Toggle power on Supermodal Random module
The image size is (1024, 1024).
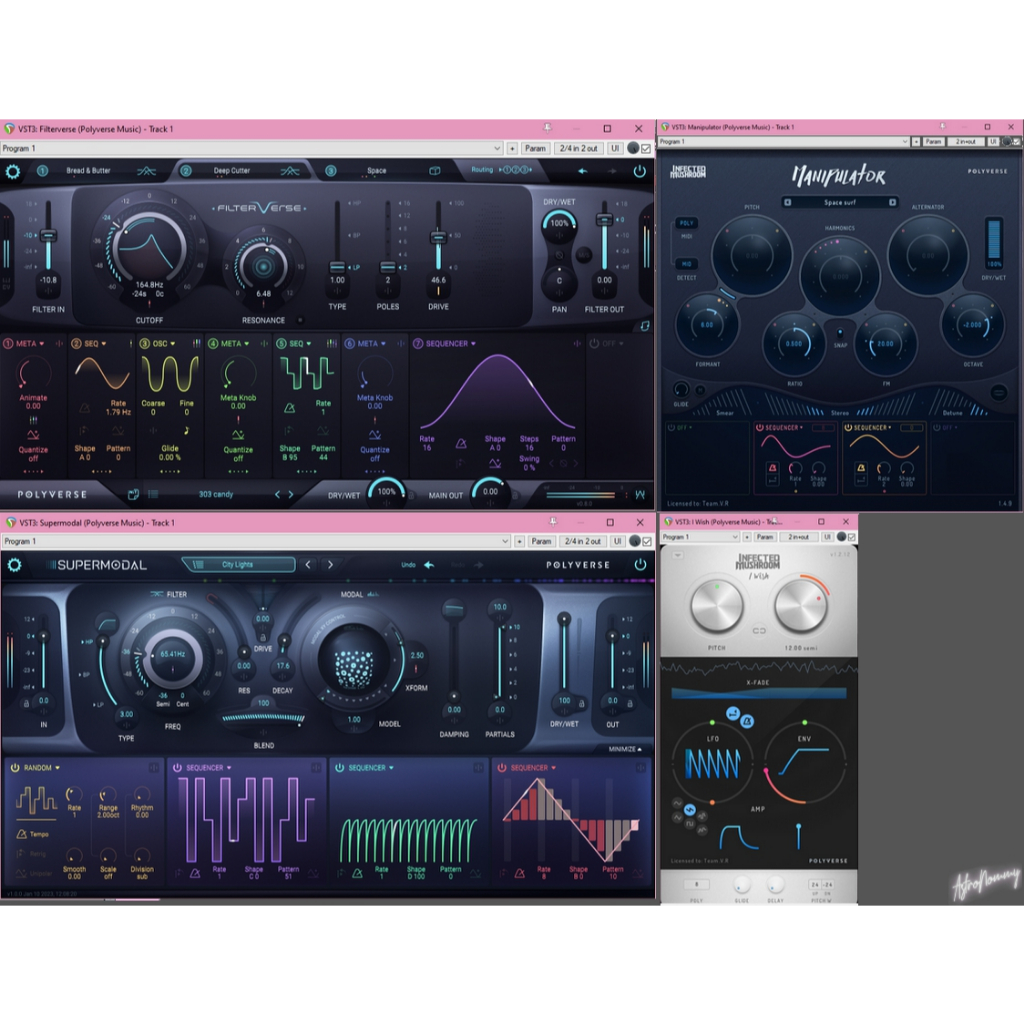click(x=15, y=768)
